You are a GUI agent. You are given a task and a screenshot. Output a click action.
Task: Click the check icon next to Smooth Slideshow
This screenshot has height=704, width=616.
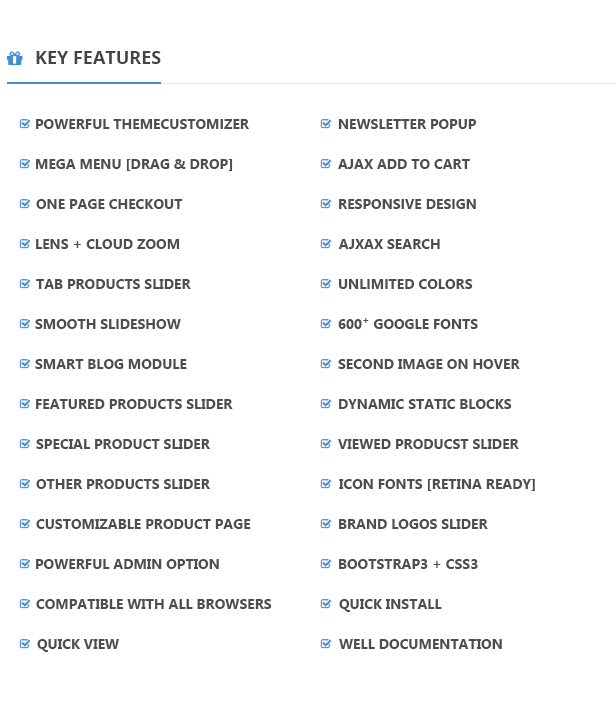25,323
